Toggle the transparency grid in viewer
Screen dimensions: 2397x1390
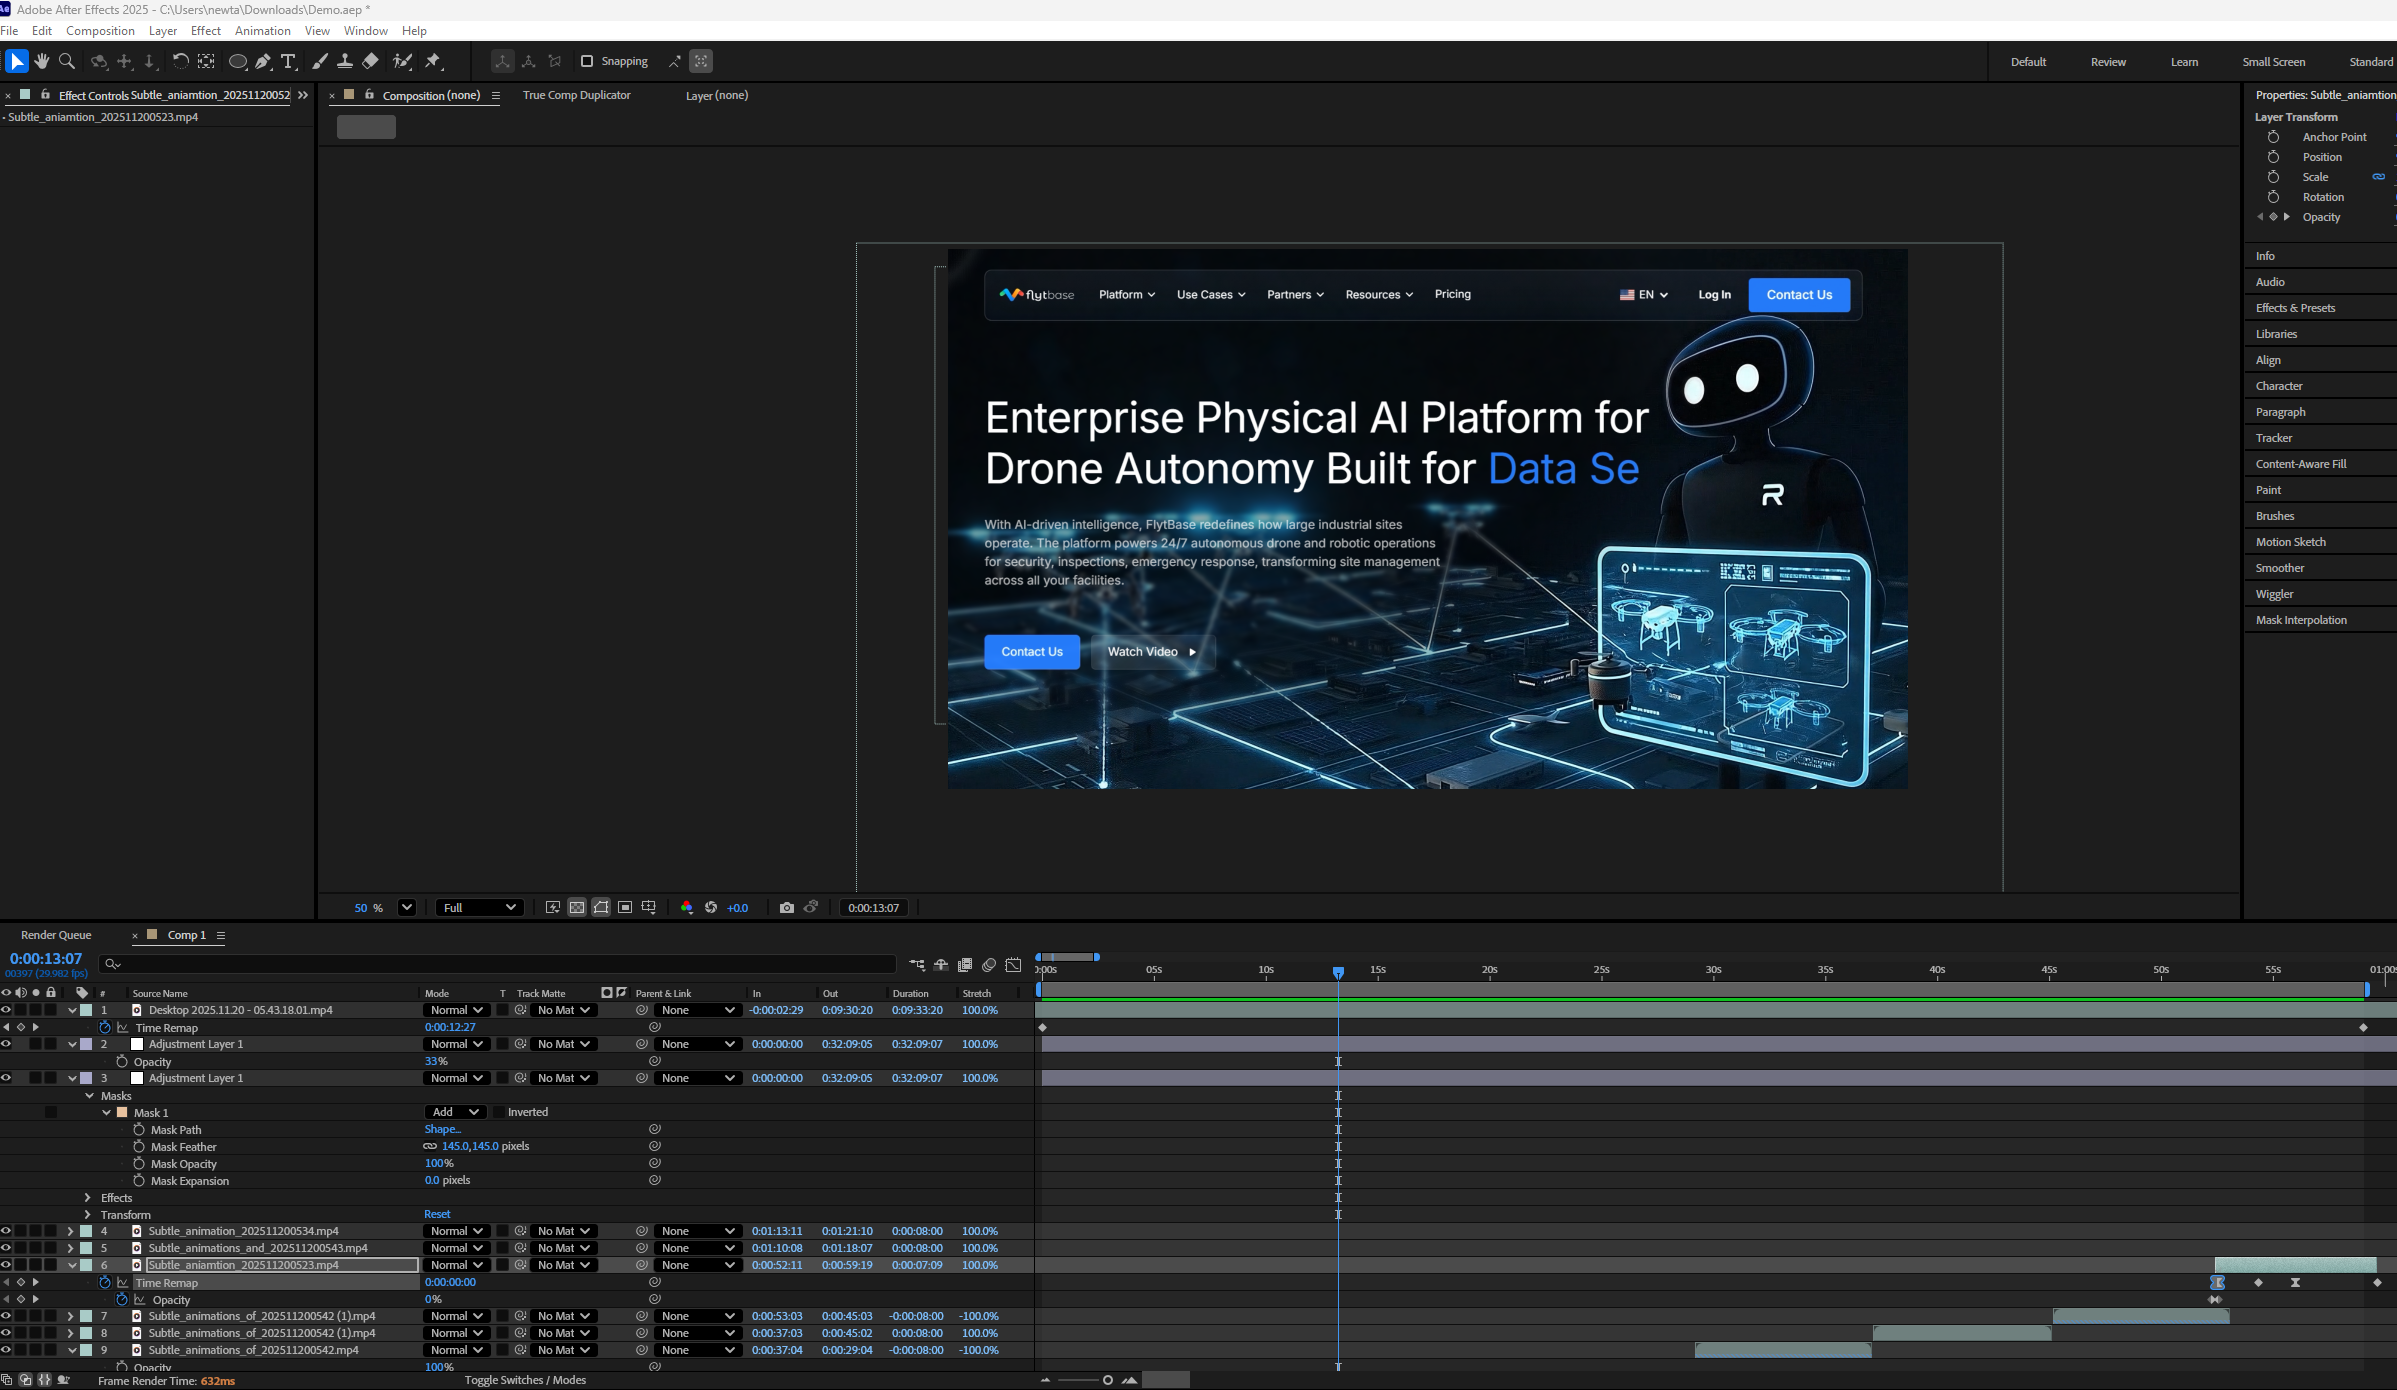pos(577,908)
